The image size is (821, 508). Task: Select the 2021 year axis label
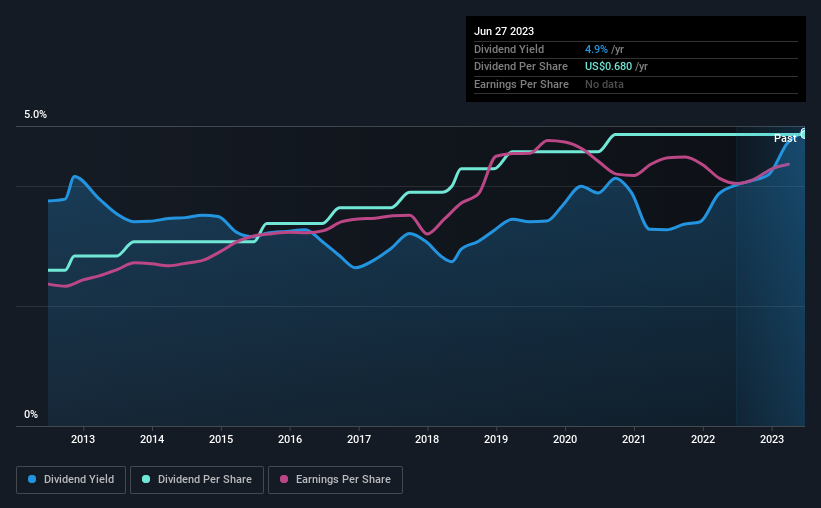[x=634, y=439]
